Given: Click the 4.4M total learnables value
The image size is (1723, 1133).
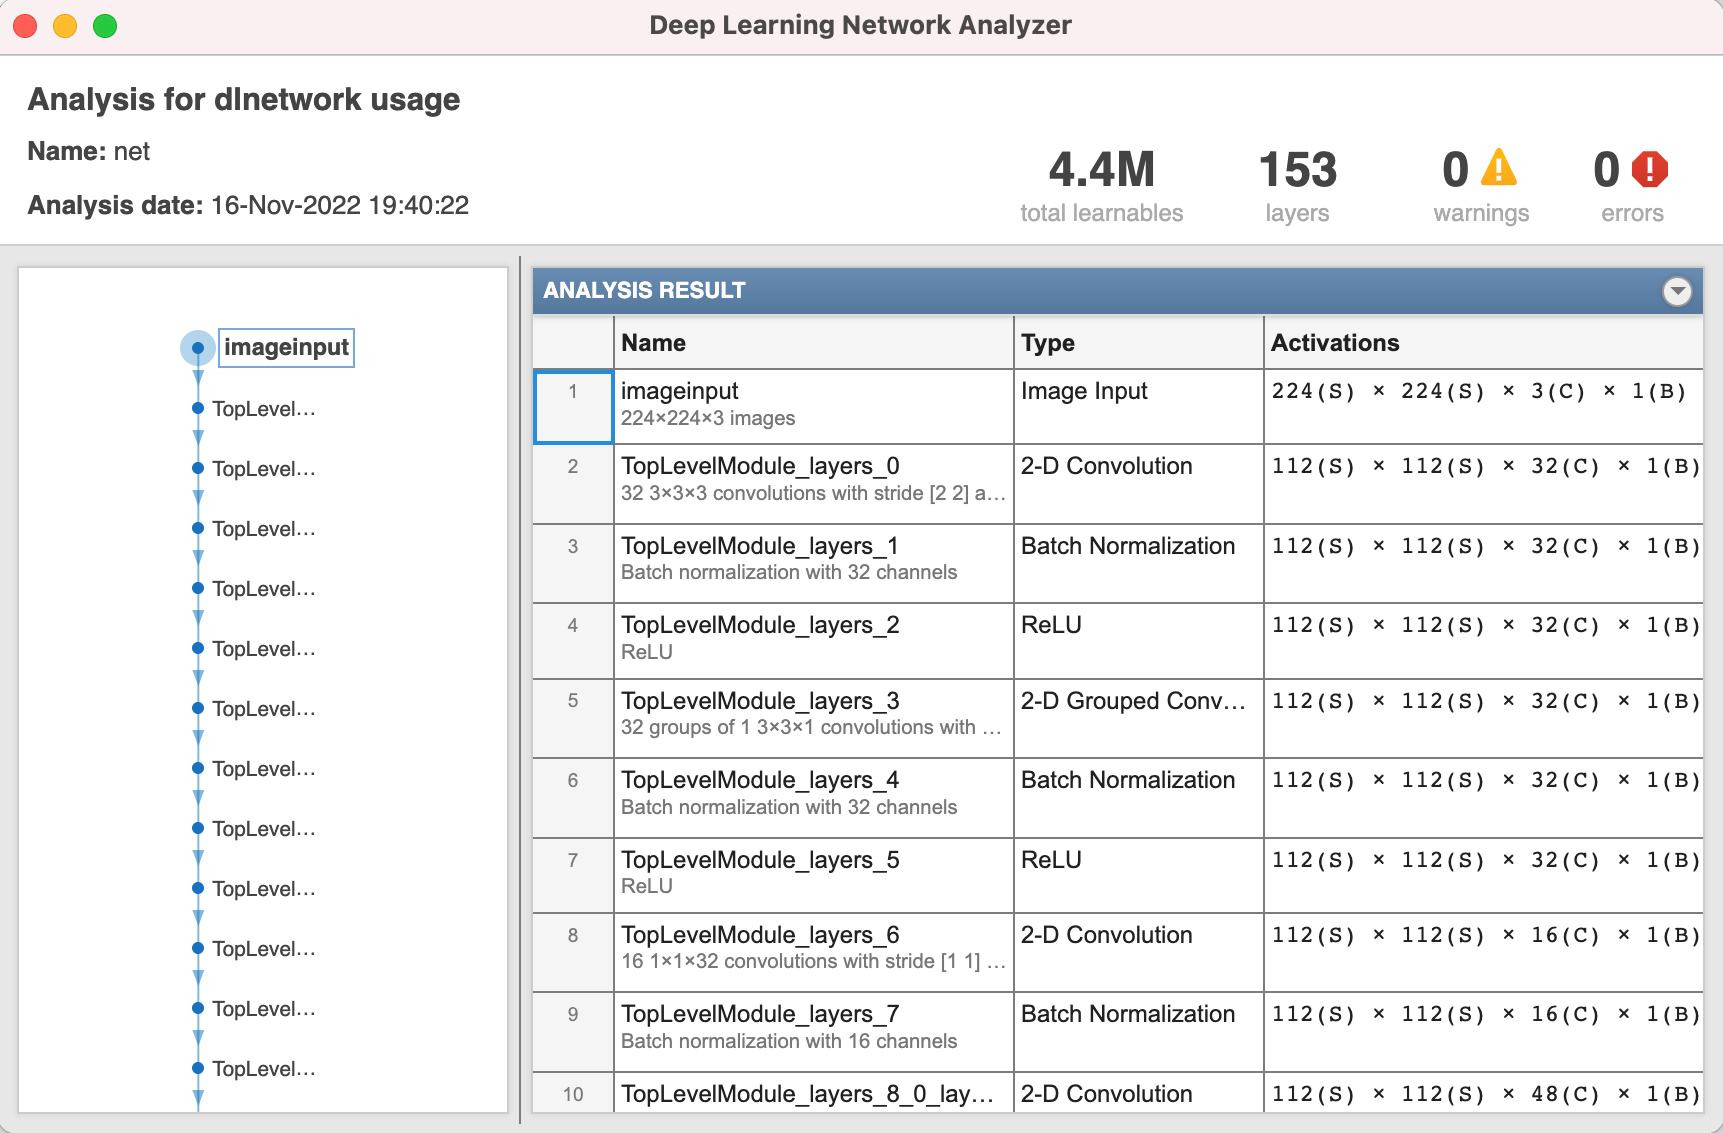Looking at the screenshot, I should point(1102,169).
